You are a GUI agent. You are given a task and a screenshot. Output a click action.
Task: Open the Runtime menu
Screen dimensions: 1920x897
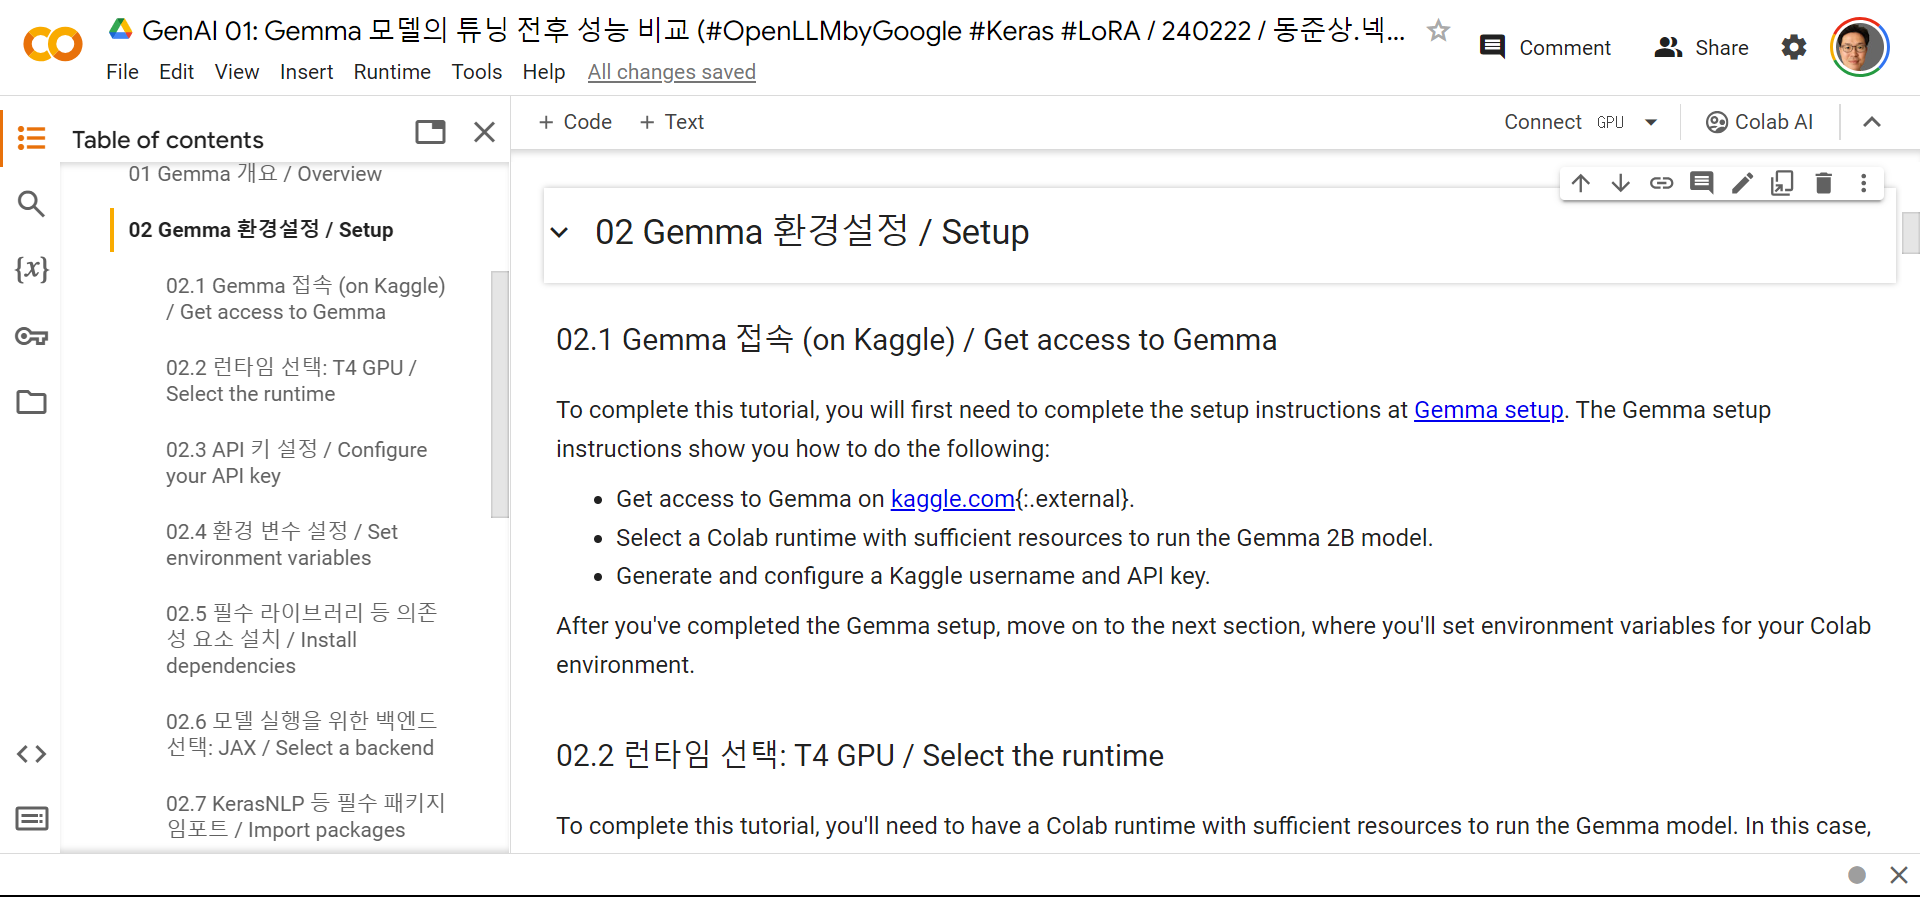[x=392, y=71]
